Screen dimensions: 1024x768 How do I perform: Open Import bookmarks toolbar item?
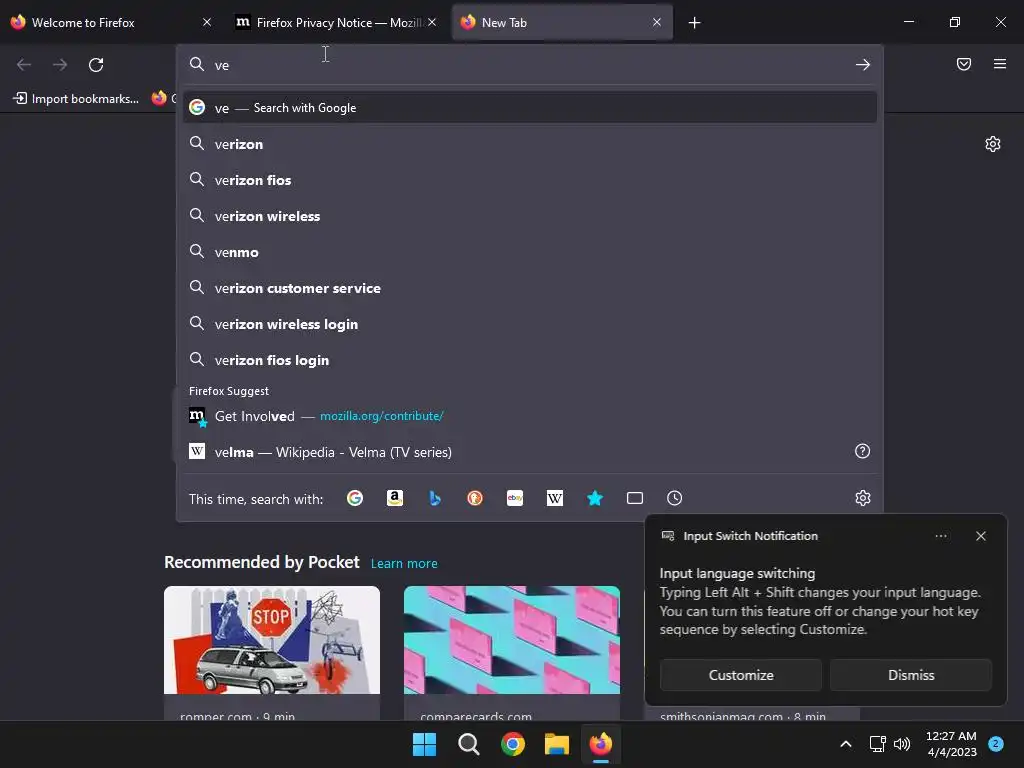pos(76,99)
